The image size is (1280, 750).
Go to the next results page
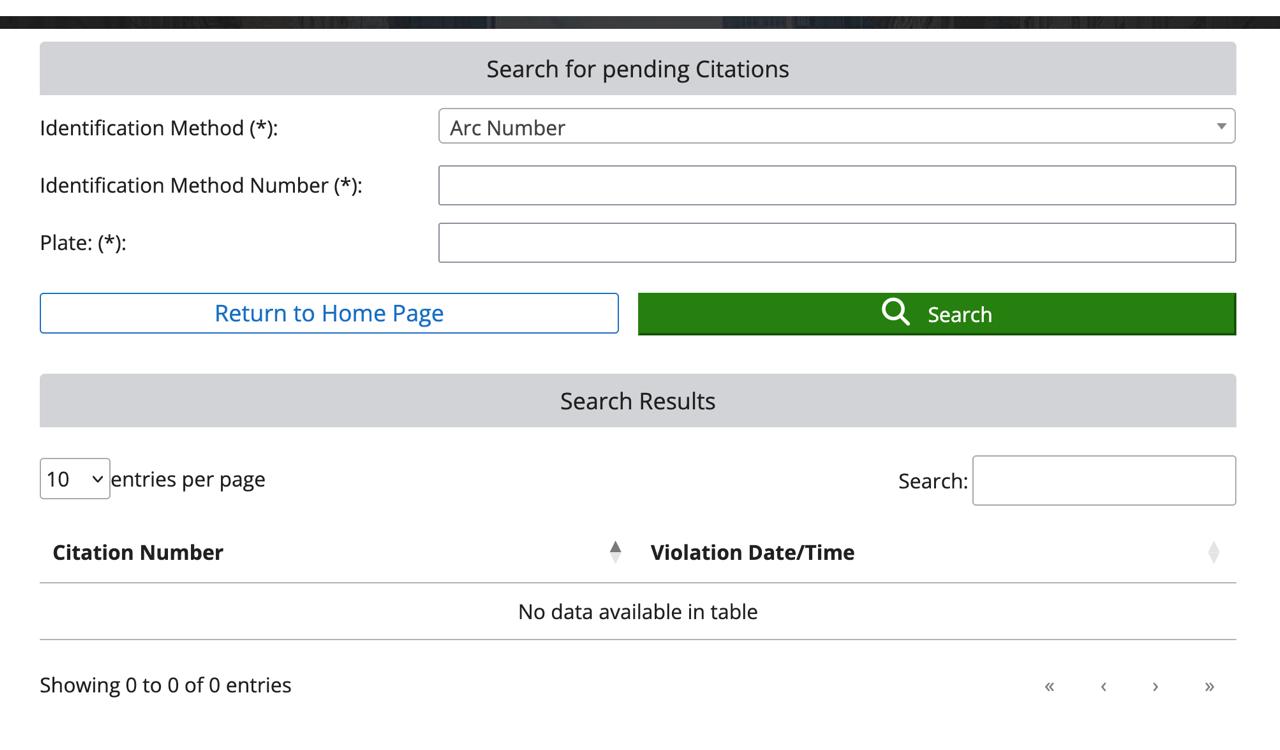click(x=1155, y=686)
